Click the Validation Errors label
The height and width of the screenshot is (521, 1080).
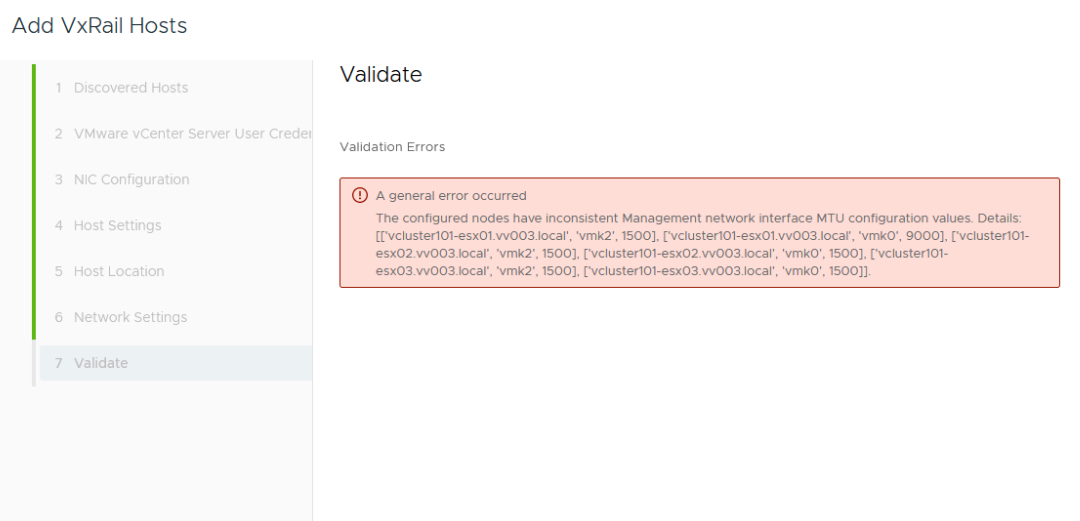392,147
